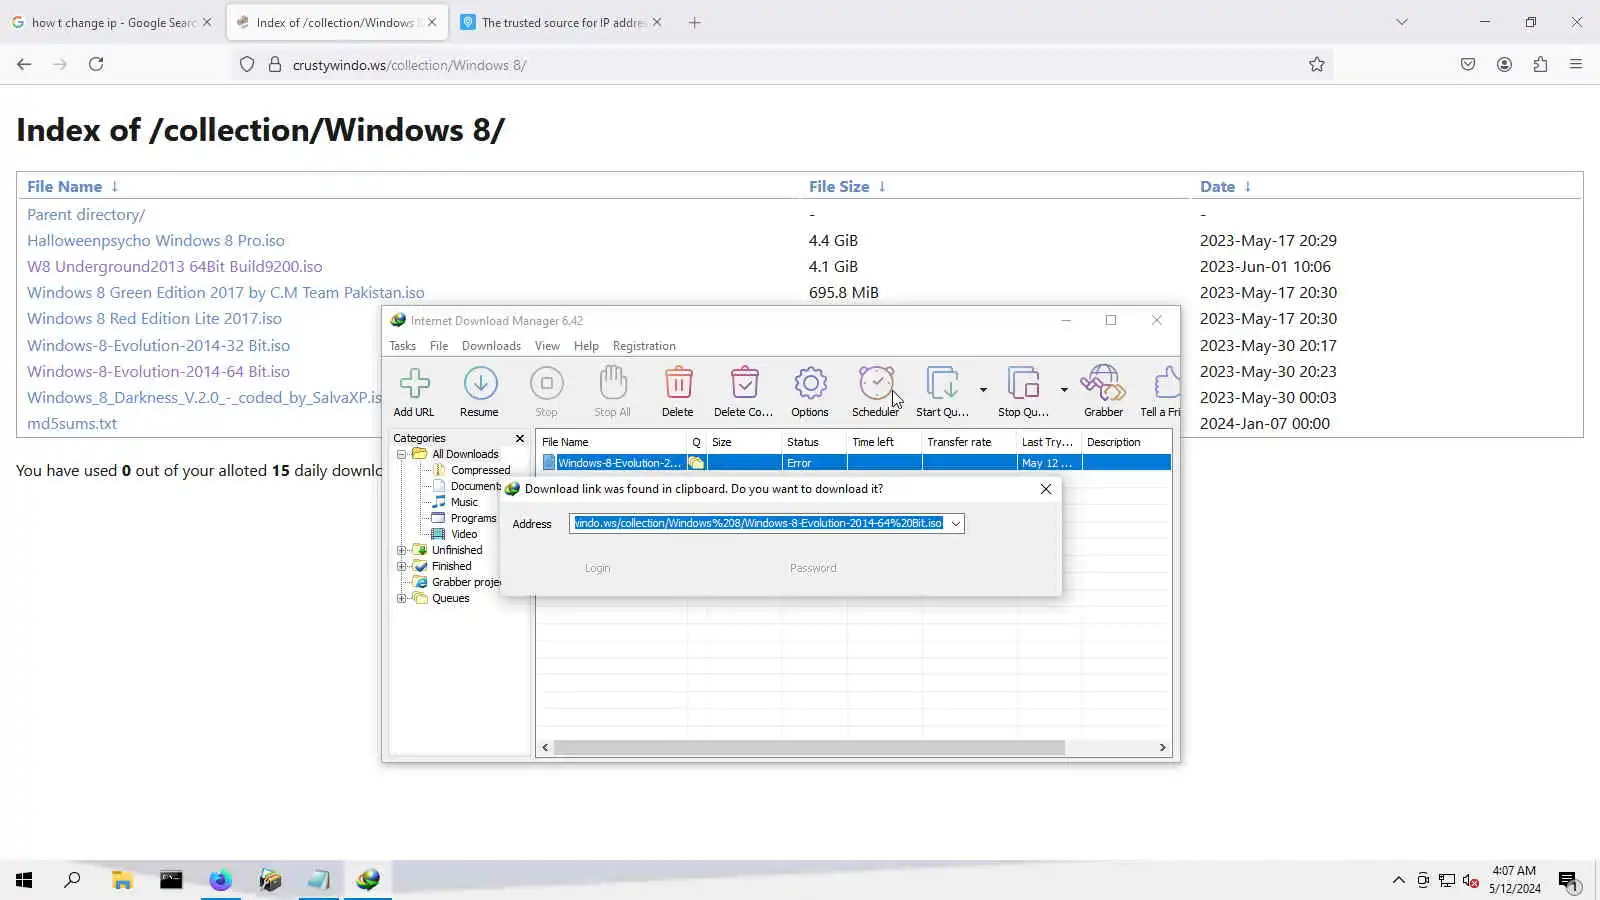1600x900 pixels.
Task: Open the Tasks menu in IDM
Action: pos(402,346)
